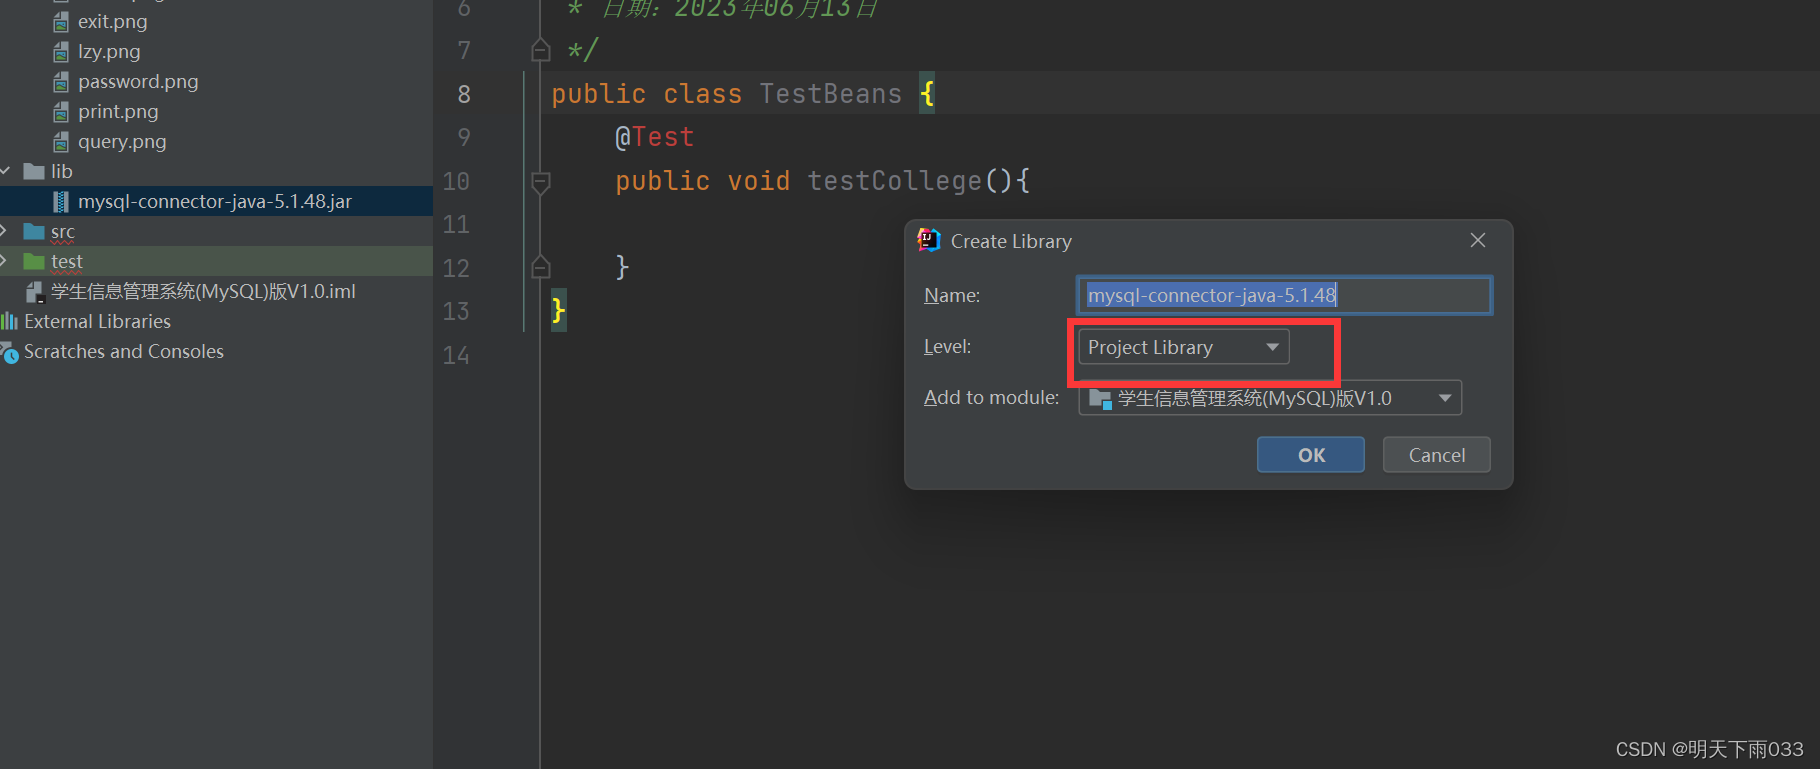Click the Add to module: label
Viewport: 1820px width, 769px height.
click(x=991, y=398)
